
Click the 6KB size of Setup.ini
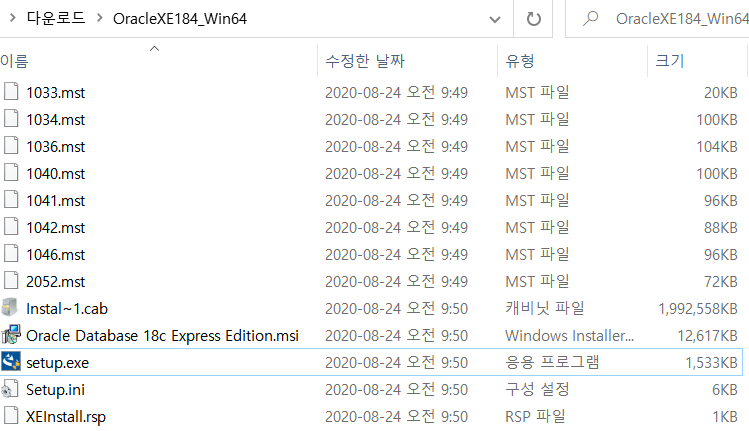[725, 389]
